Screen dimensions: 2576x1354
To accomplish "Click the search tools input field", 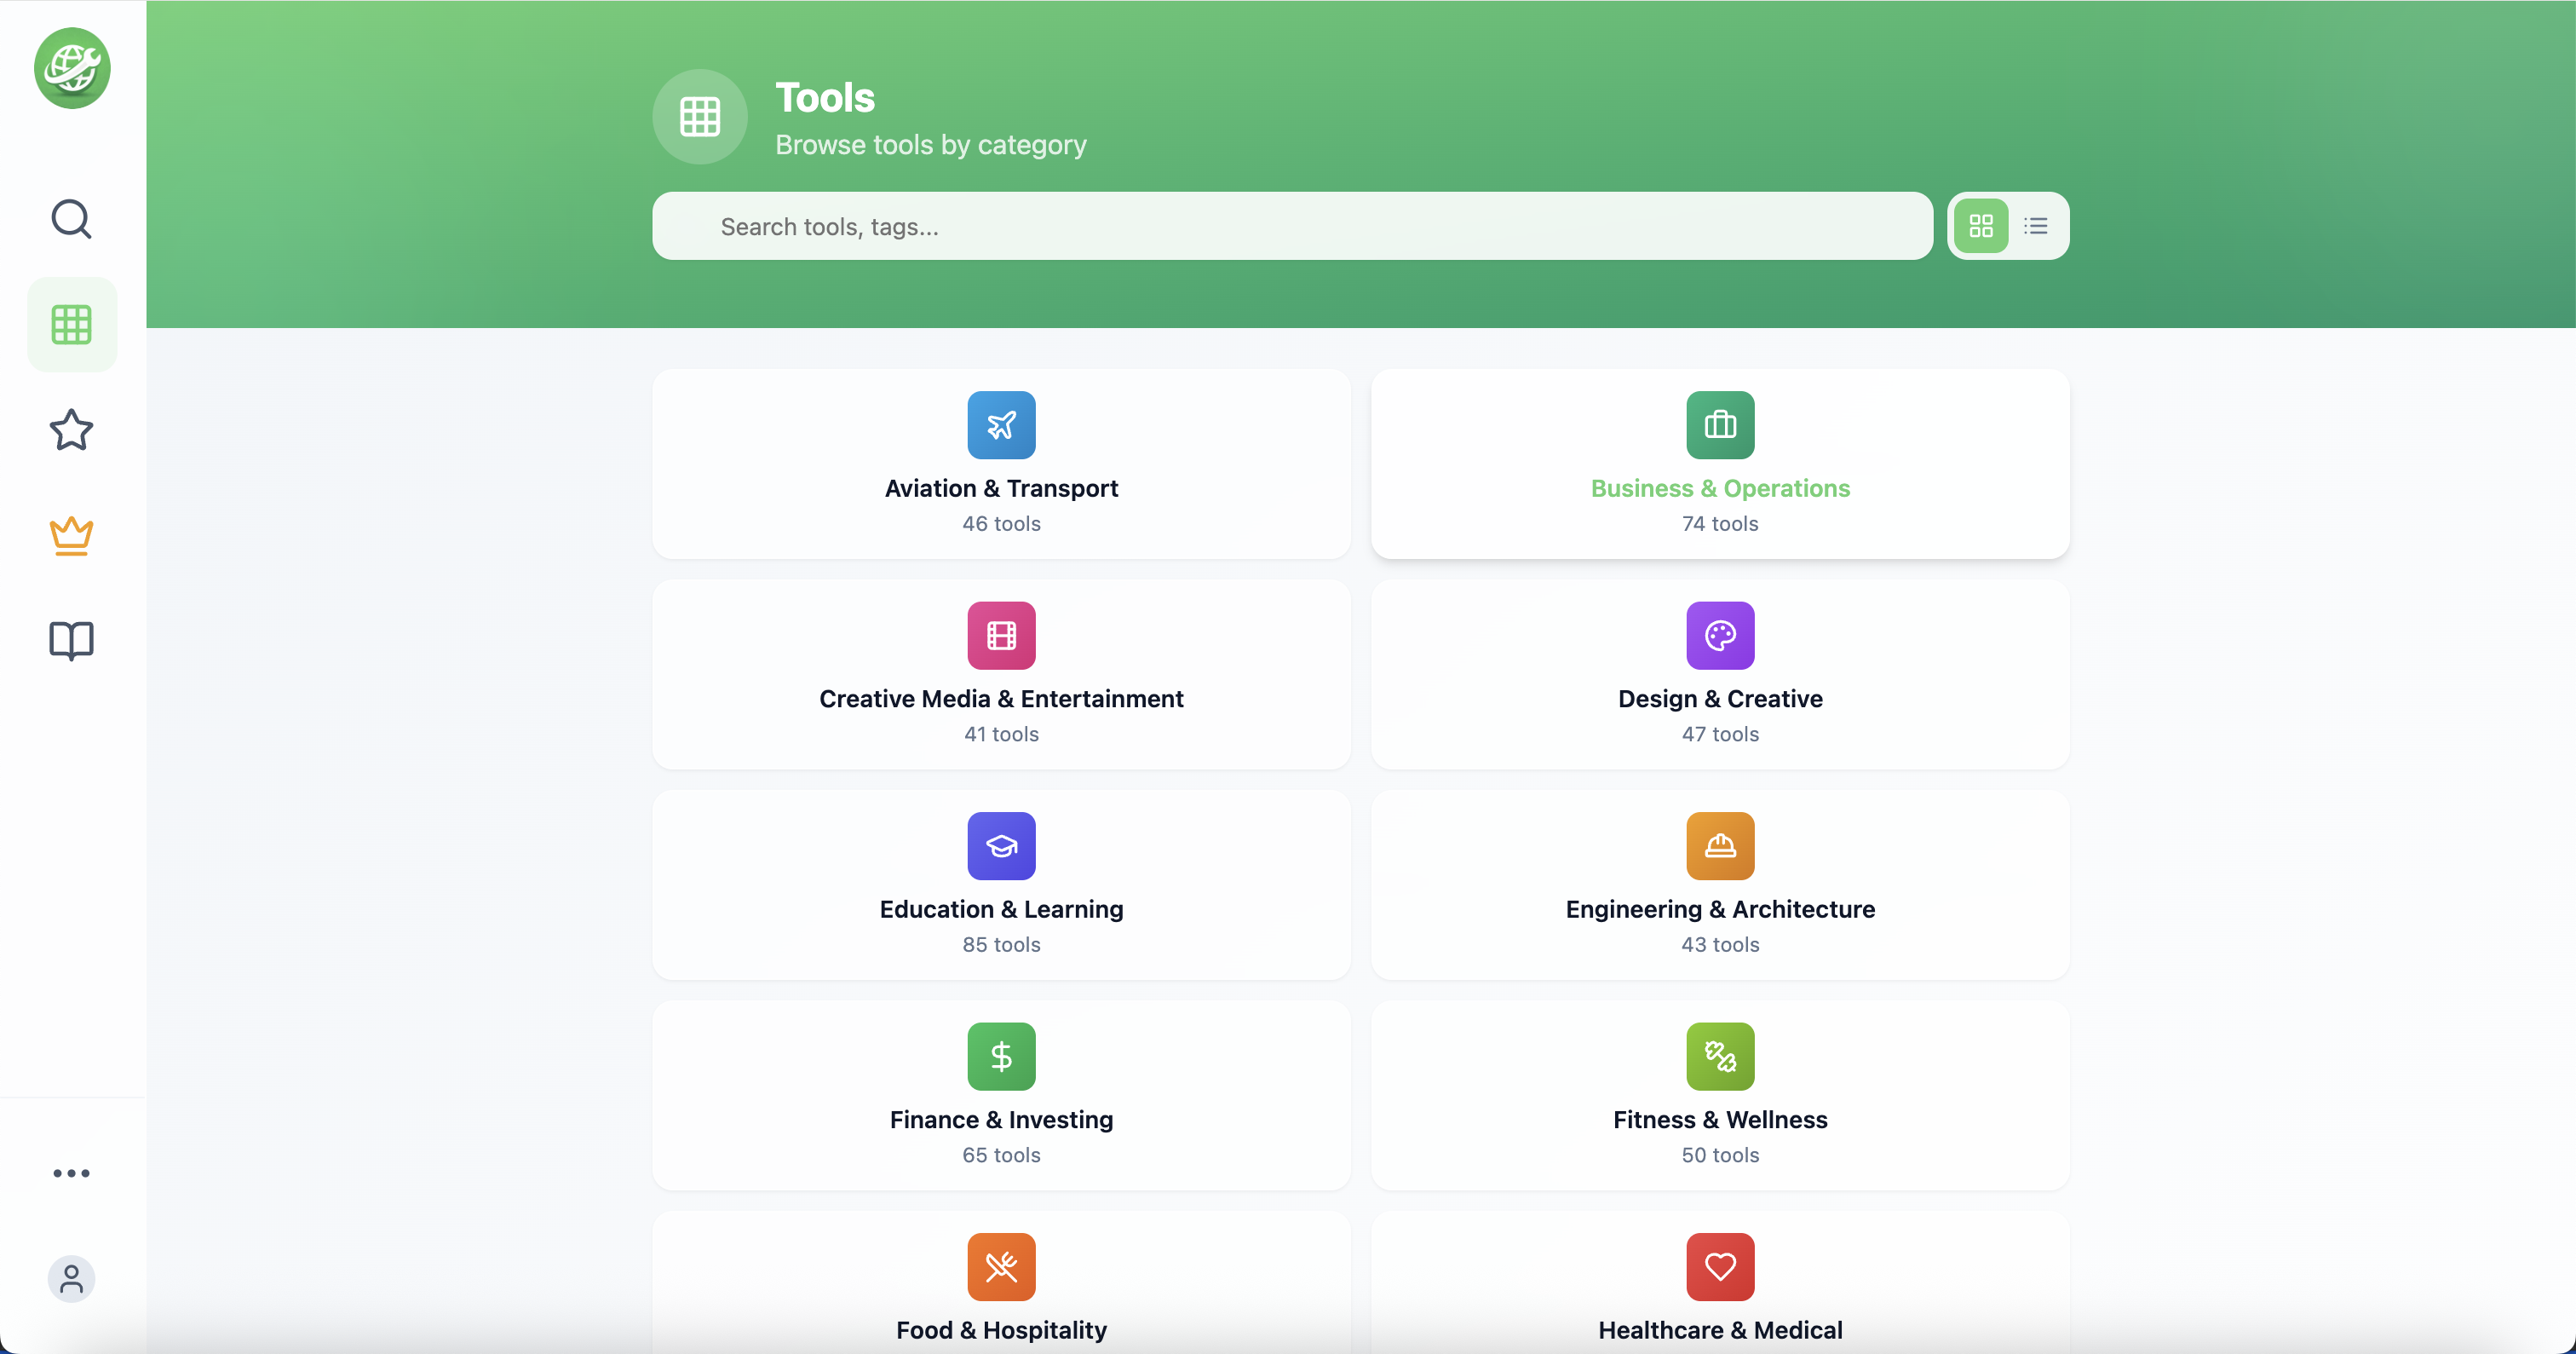I will pyautogui.click(x=1290, y=226).
